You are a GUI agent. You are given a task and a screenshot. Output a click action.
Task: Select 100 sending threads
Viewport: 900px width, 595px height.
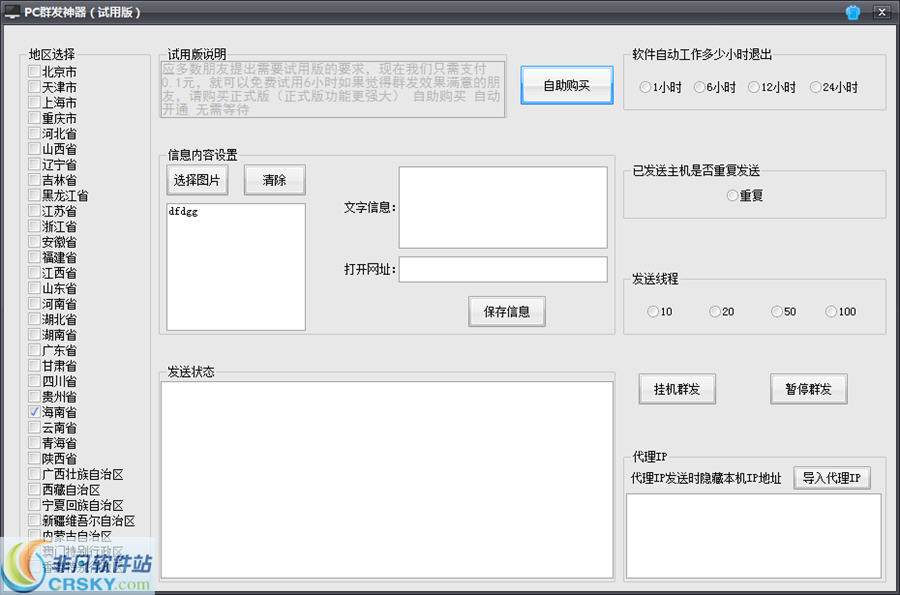(x=829, y=311)
